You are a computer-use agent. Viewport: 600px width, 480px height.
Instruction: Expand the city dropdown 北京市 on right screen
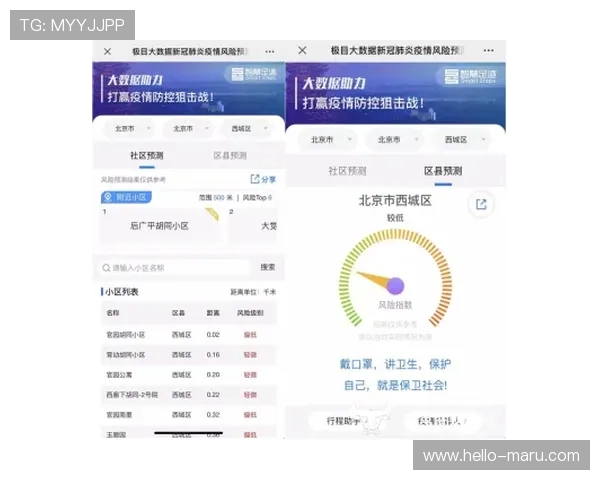coord(397,140)
